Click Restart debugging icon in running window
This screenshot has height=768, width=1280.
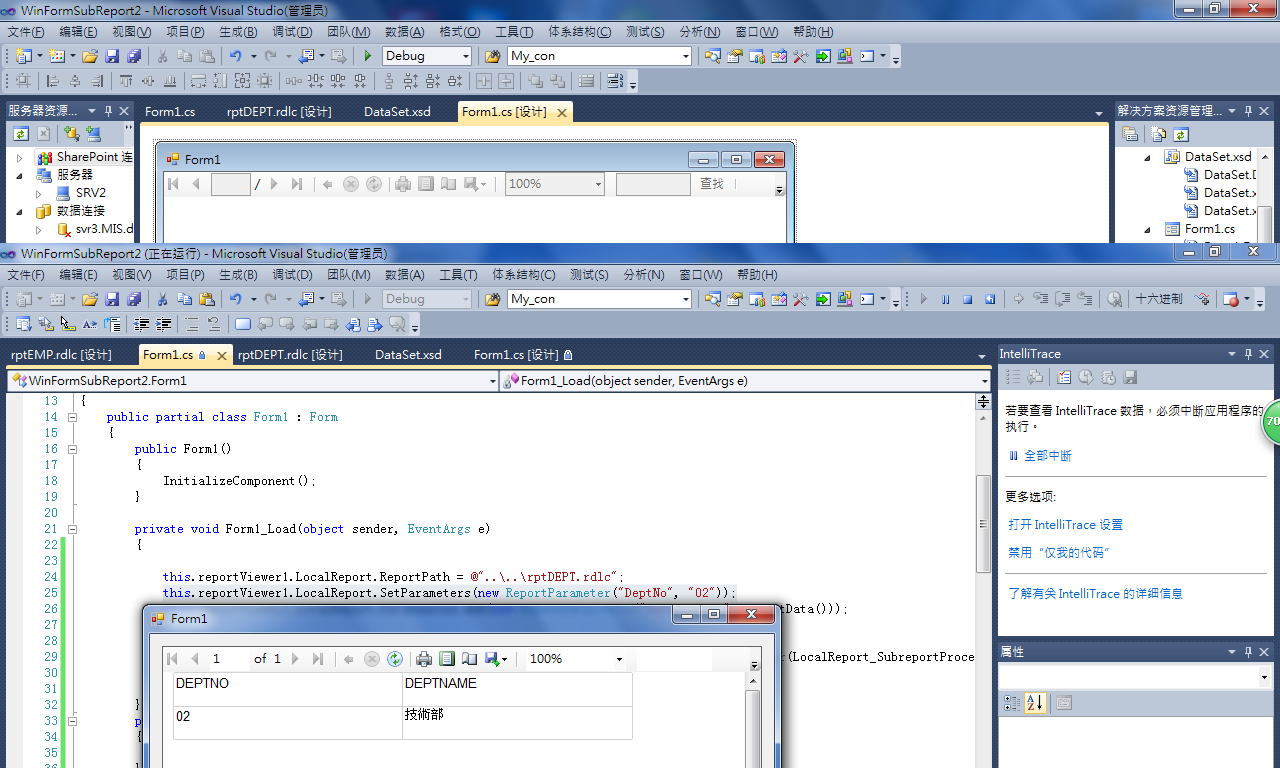[x=990, y=299]
